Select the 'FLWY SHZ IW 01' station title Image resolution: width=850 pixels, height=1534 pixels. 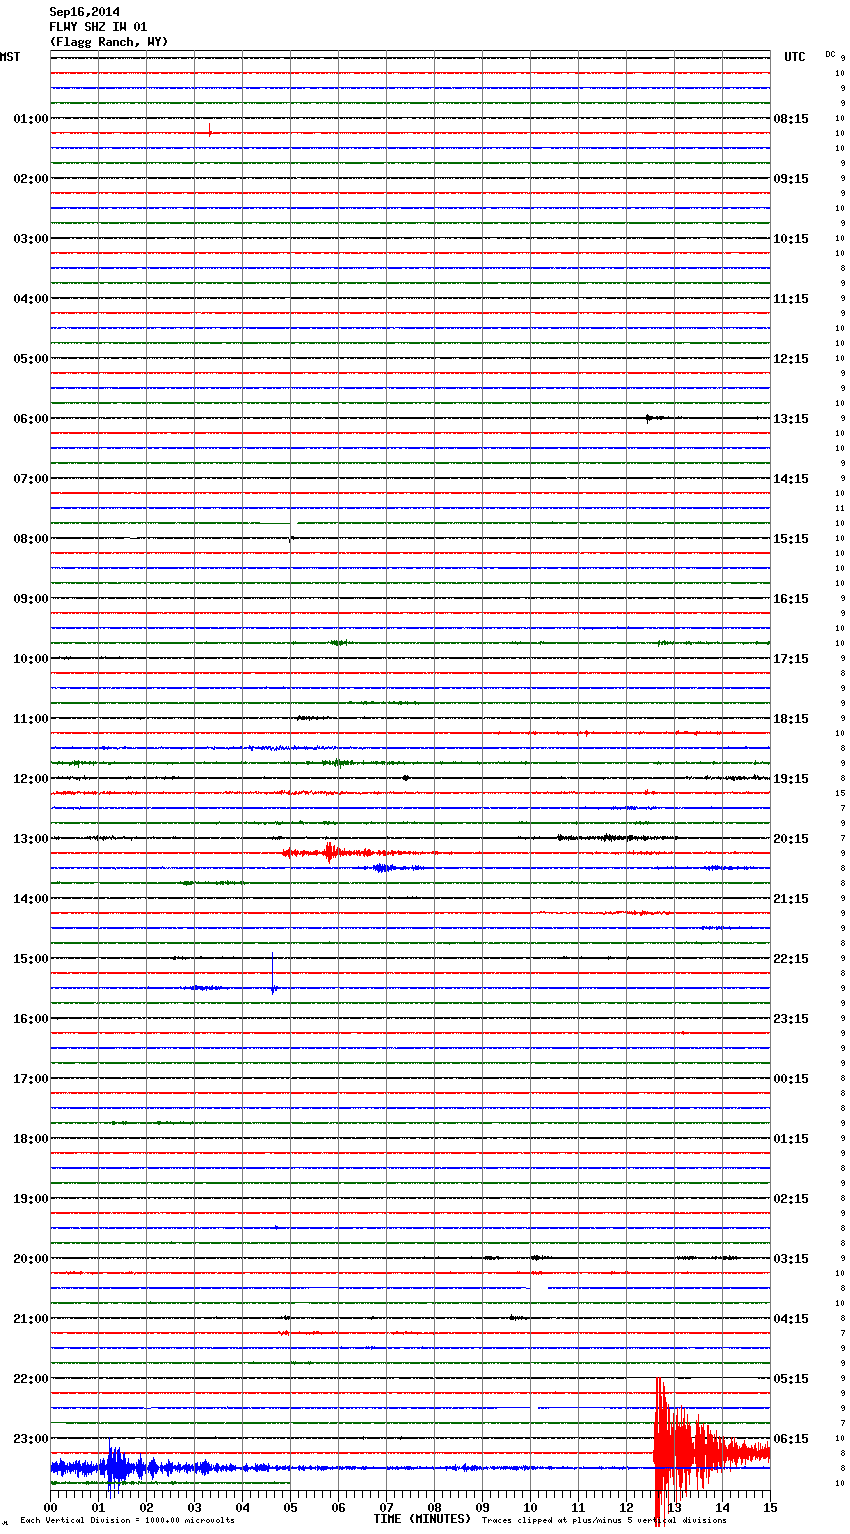point(98,27)
